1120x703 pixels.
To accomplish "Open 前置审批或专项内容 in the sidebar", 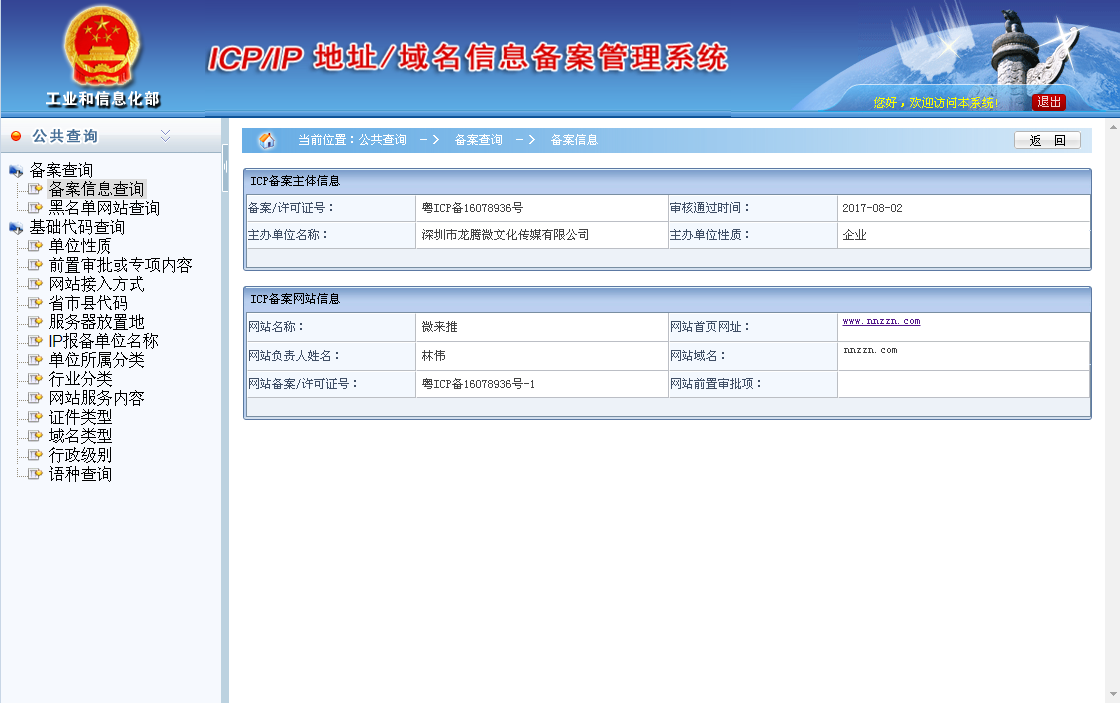I will coord(120,265).
